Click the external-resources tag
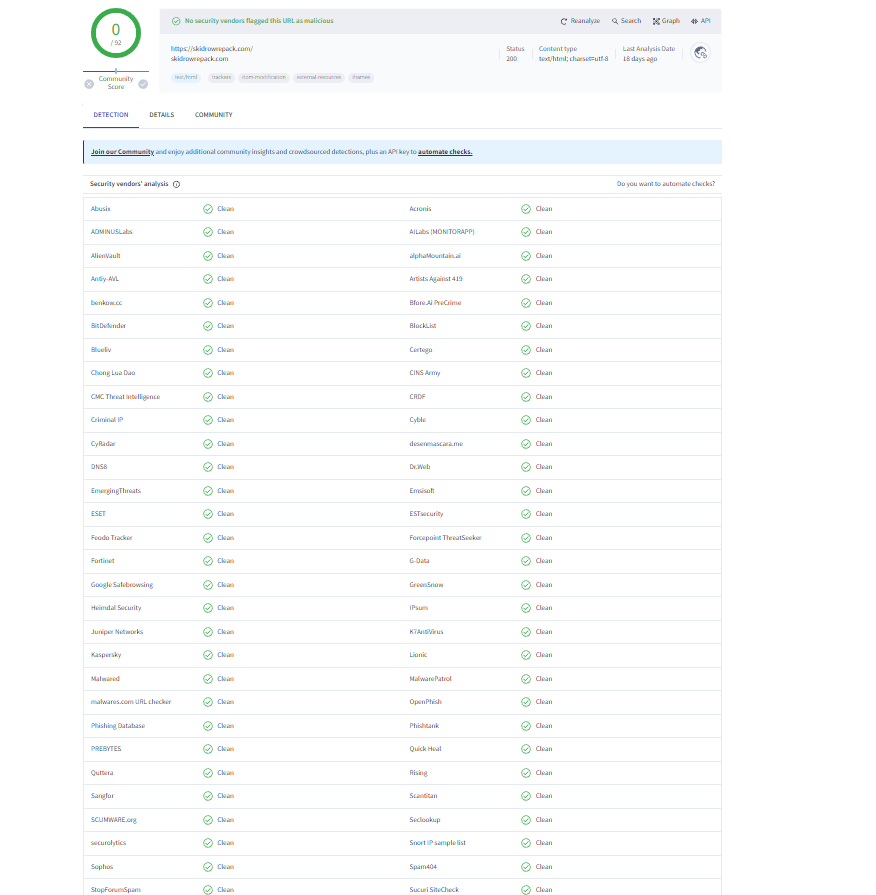876x895 pixels. [319, 76]
